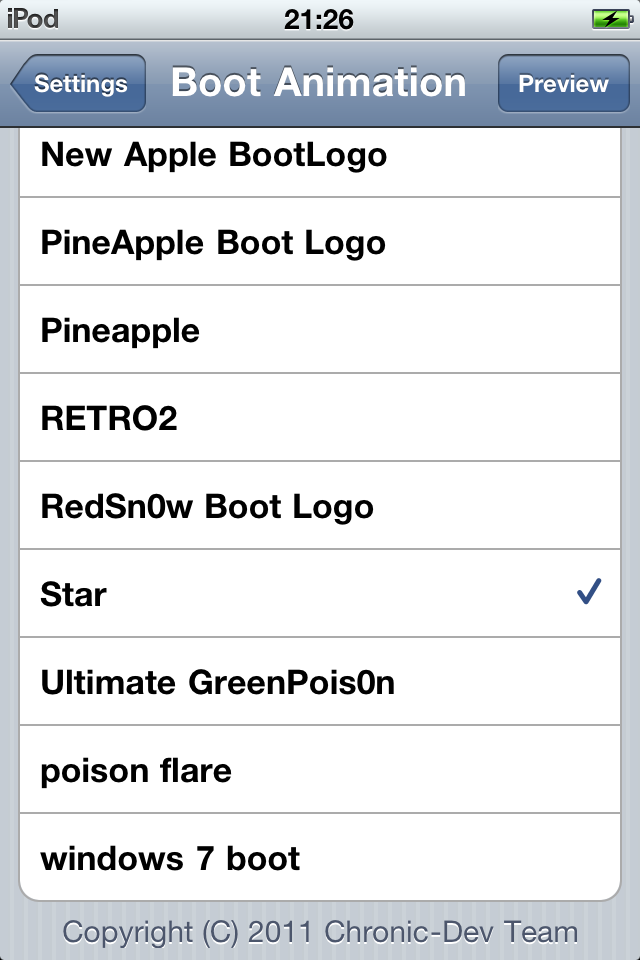
Task: Enable the RETRO2 boot animation
Action: (x=320, y=418)
